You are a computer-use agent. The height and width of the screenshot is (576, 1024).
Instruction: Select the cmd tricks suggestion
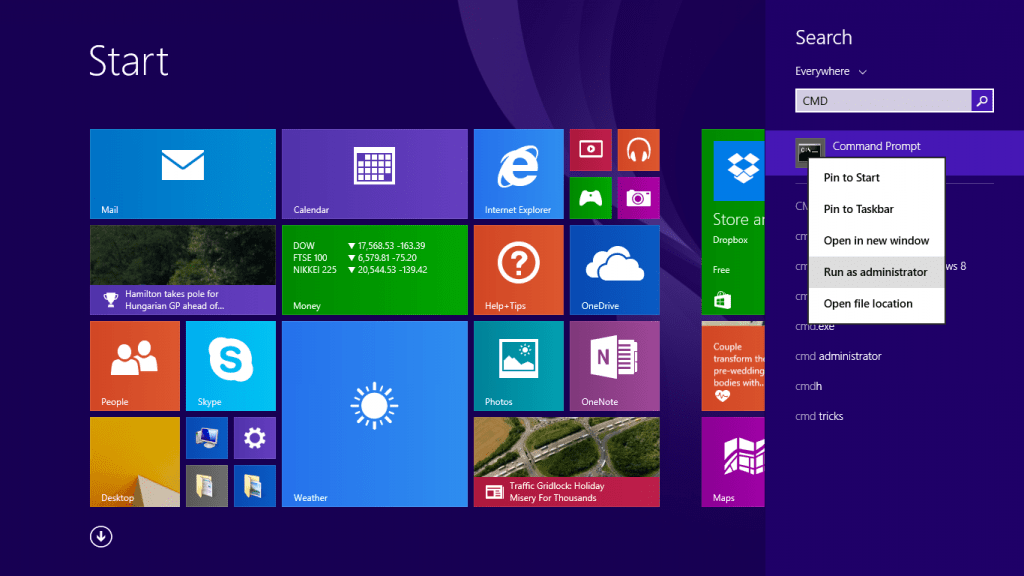(819, 416)
